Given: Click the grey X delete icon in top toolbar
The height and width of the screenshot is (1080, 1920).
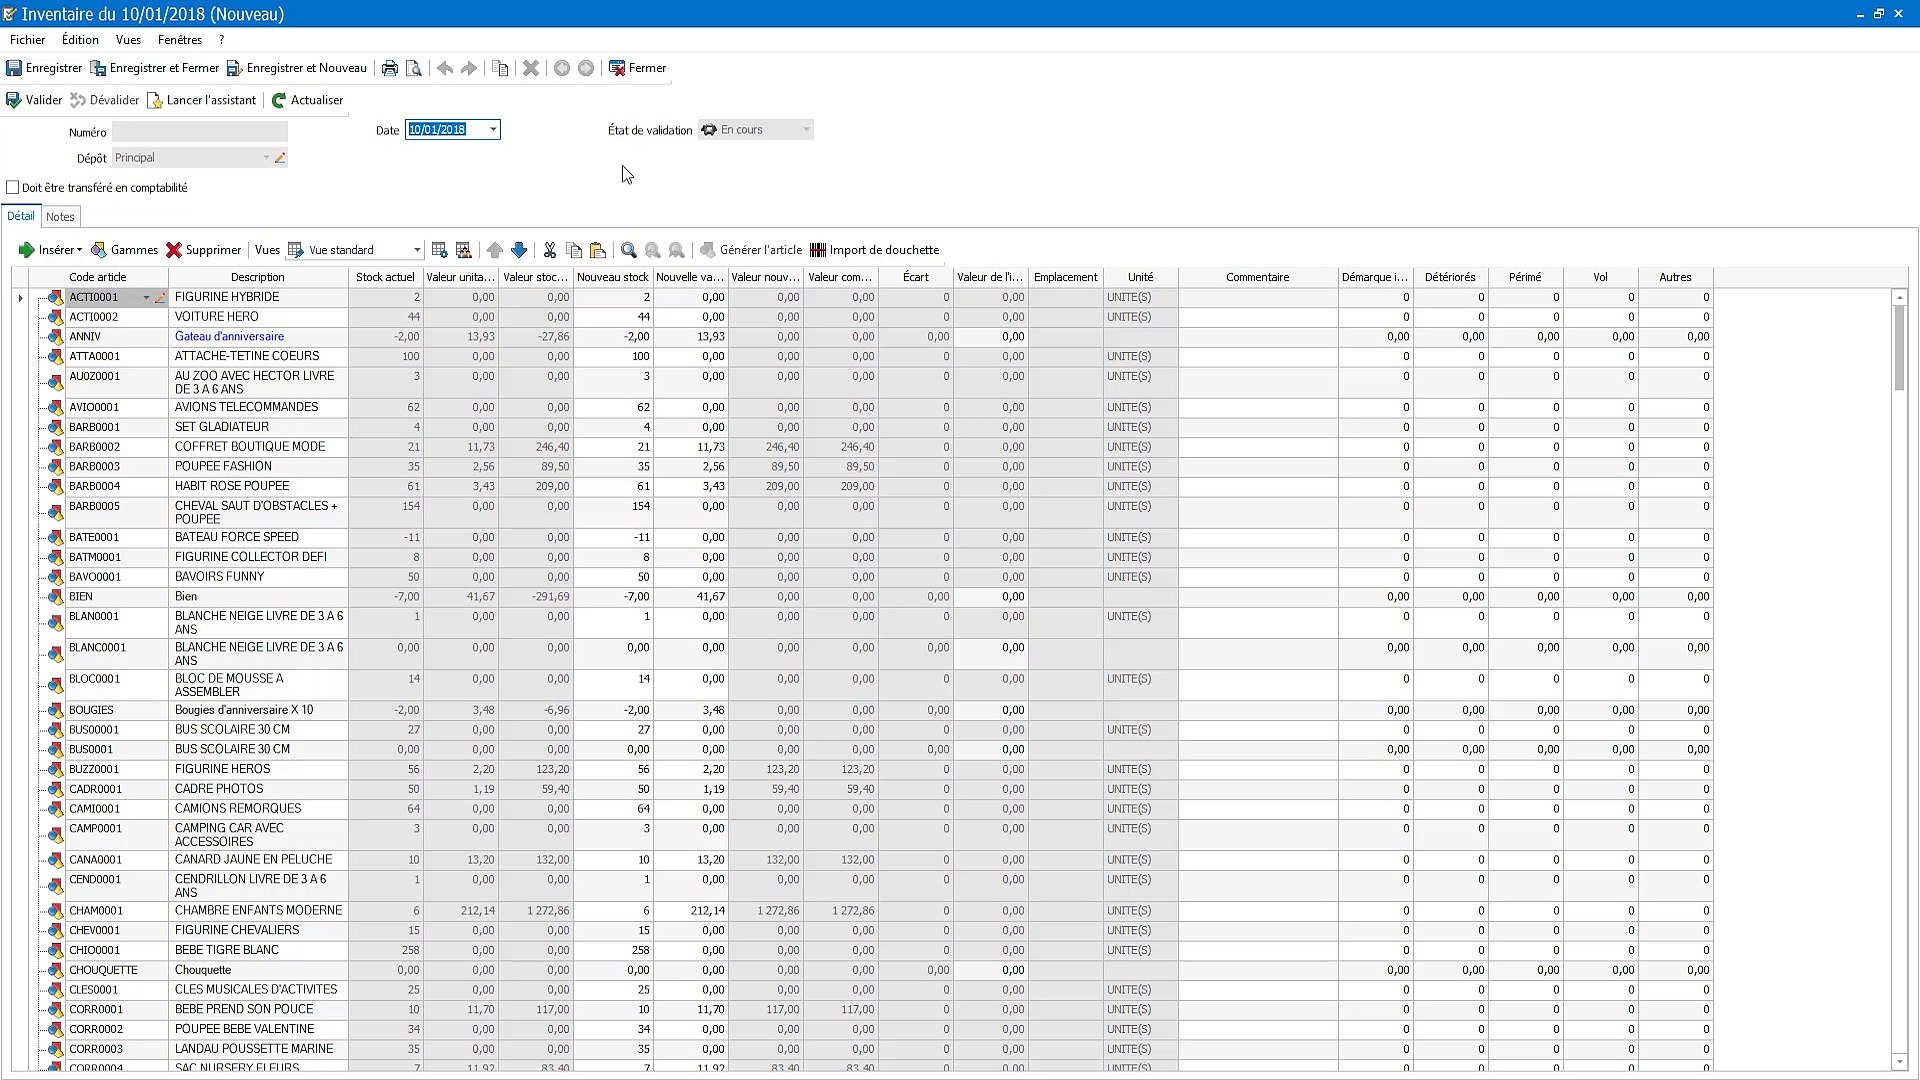Looking at the screenshot, I should (531, 68).
